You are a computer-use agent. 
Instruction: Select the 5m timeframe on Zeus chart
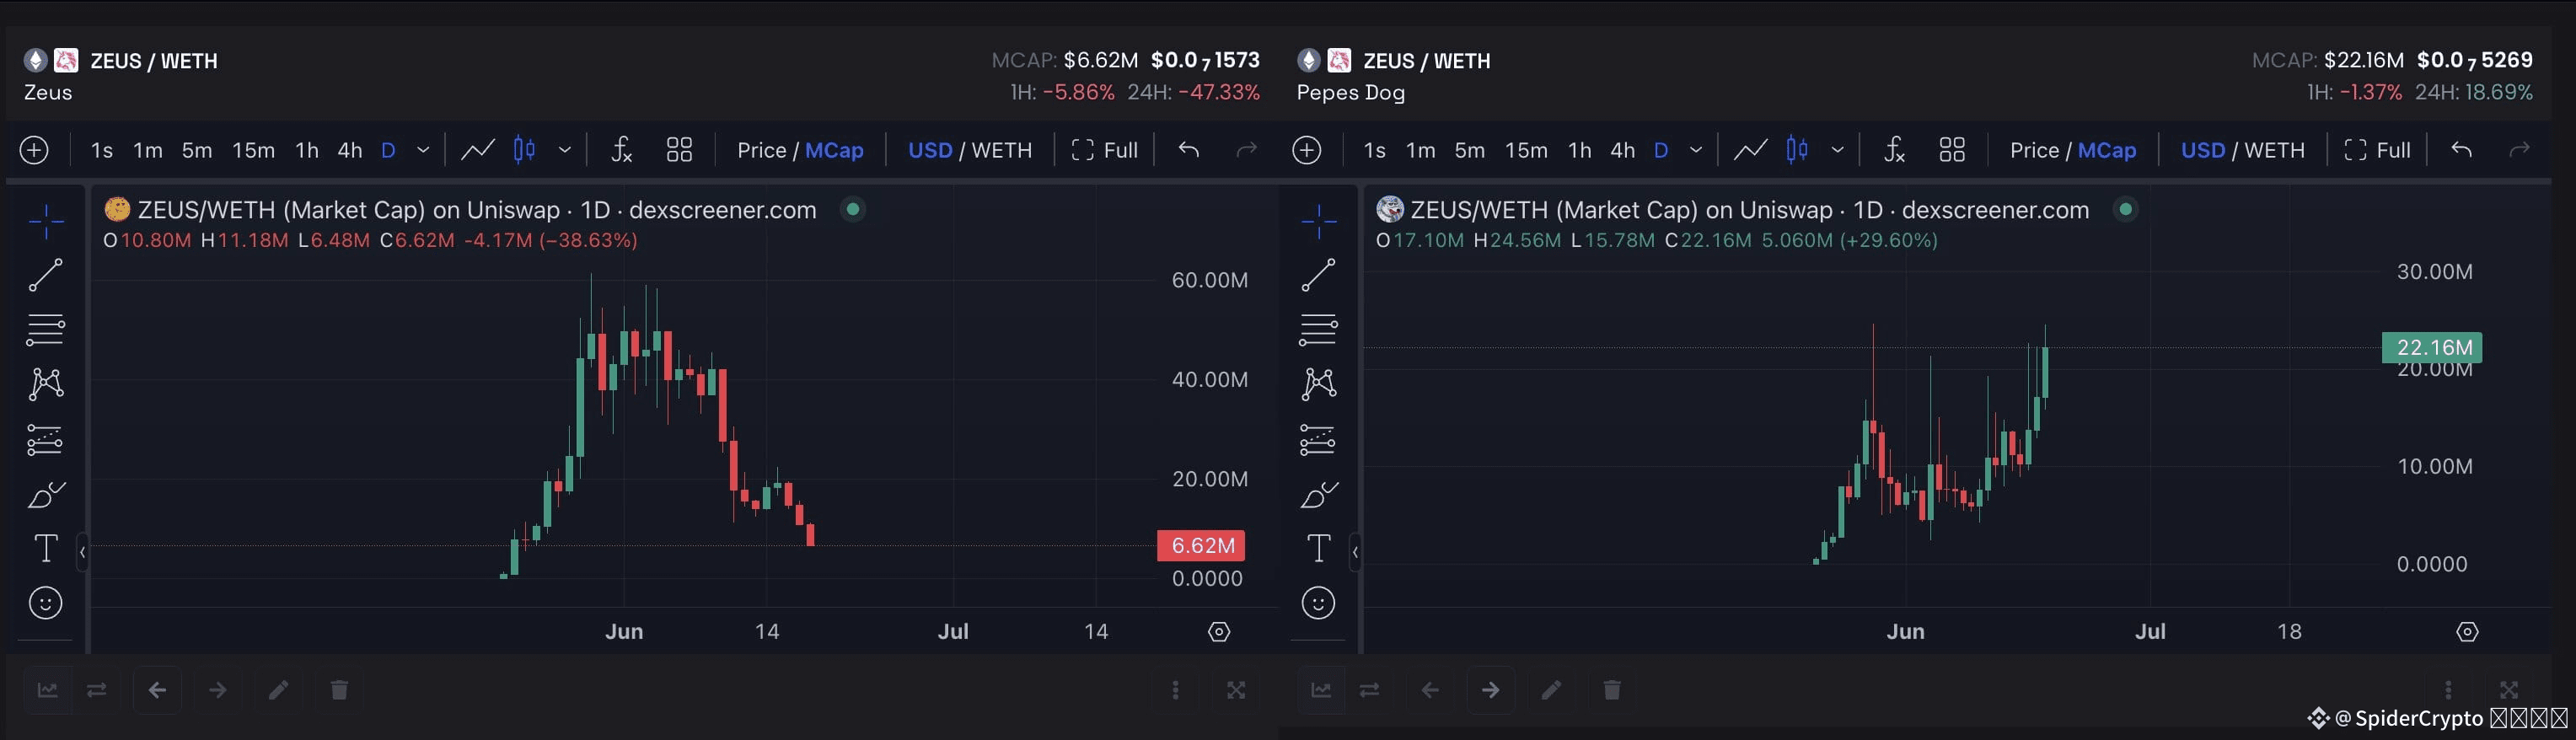tap(197, 150)
